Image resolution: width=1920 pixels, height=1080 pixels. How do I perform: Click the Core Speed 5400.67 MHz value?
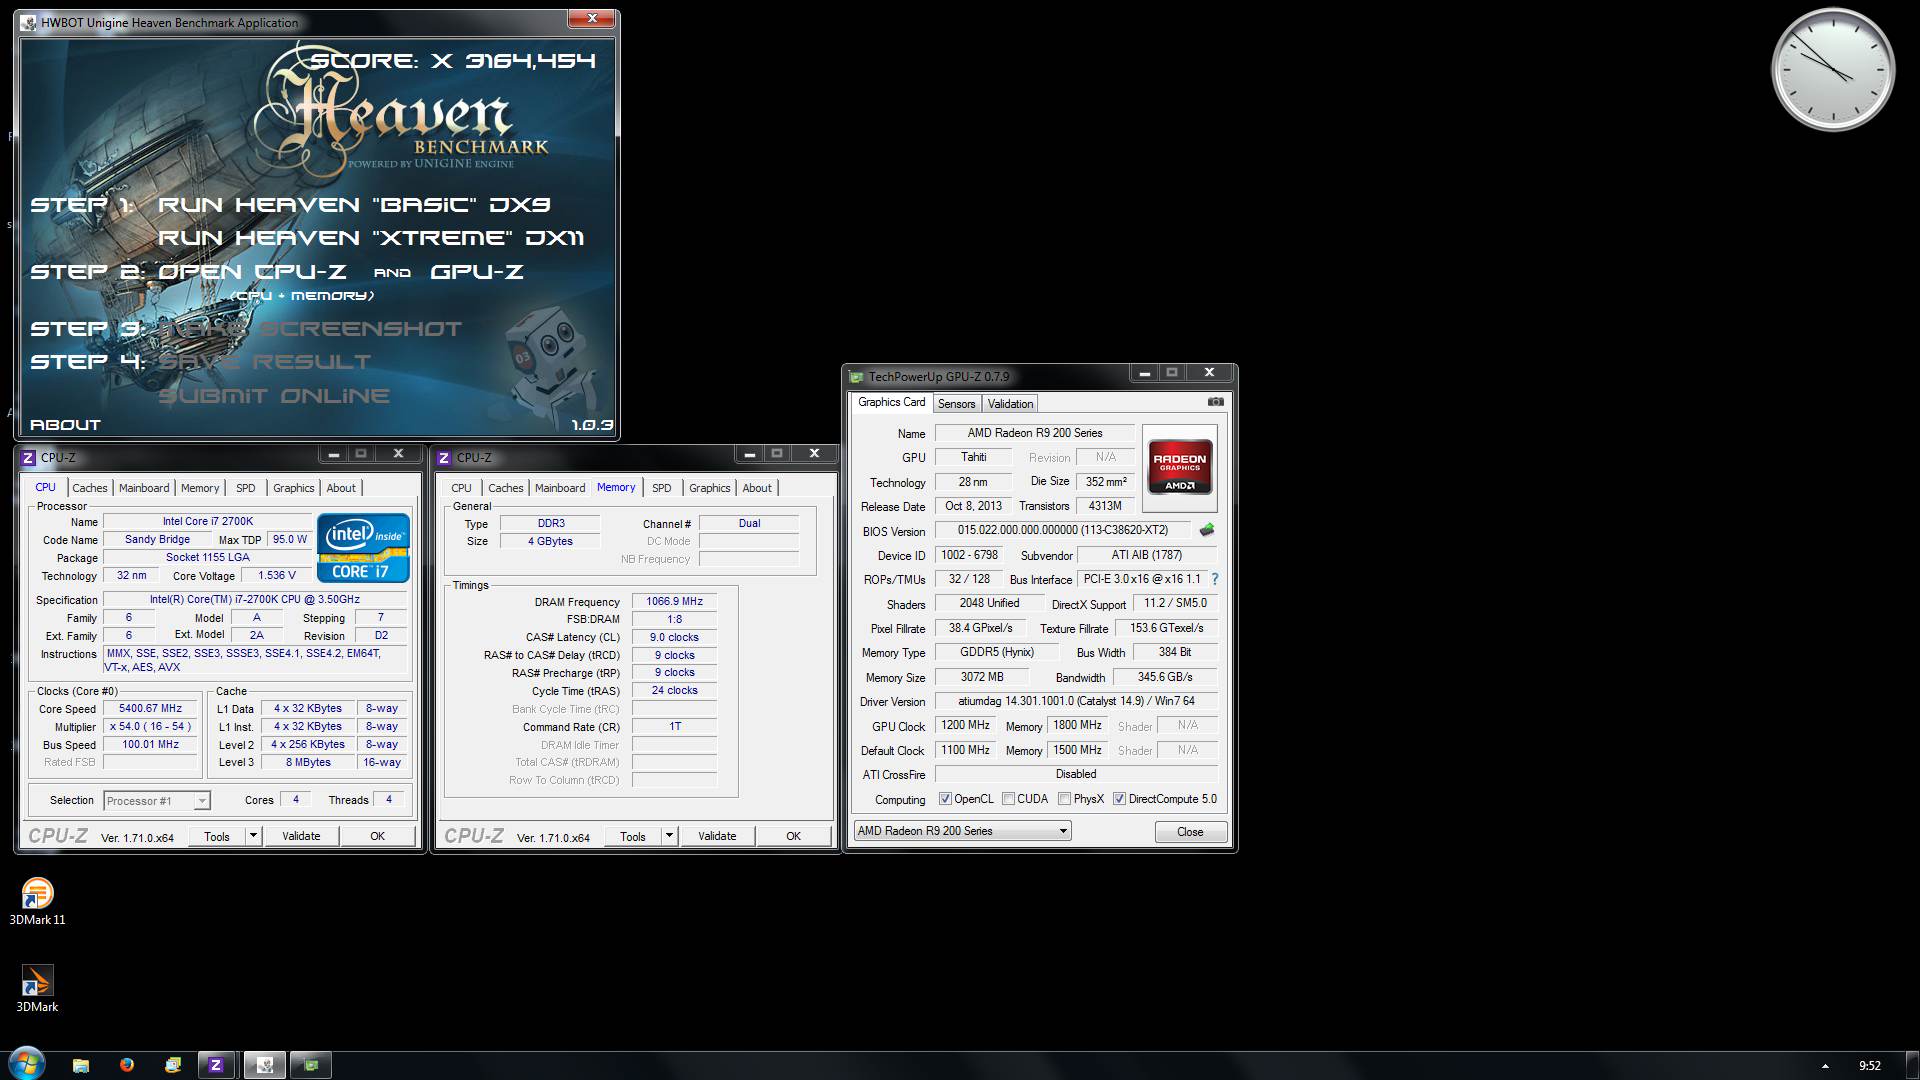(150, 709)
